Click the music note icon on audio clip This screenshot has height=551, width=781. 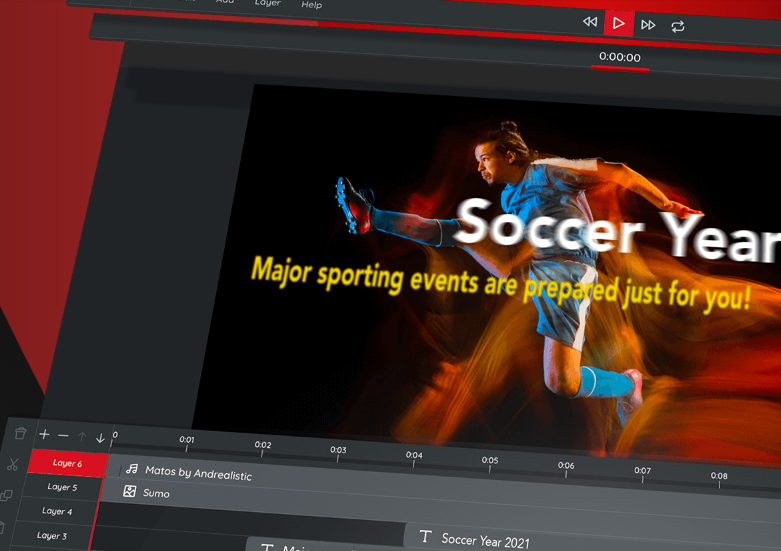(131, 468)
